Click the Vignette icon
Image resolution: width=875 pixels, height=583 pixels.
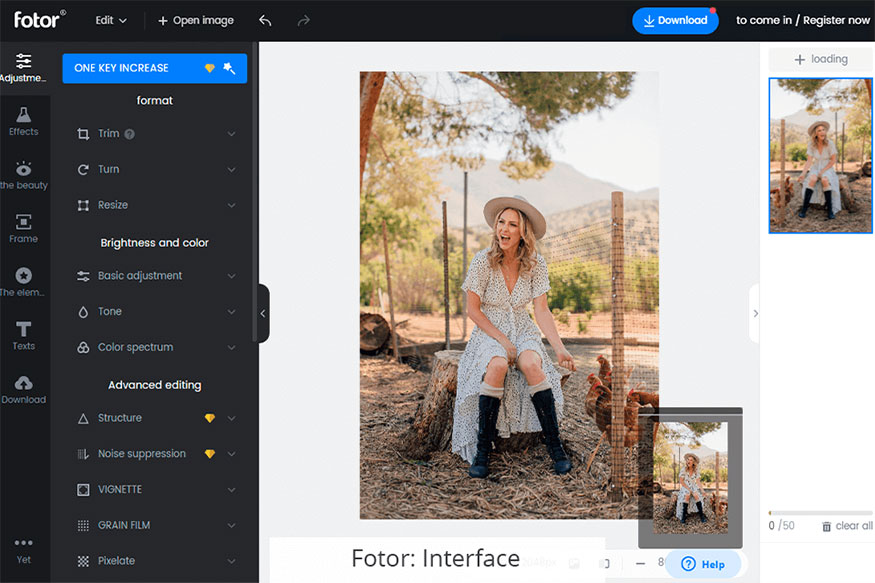point(83,490)
